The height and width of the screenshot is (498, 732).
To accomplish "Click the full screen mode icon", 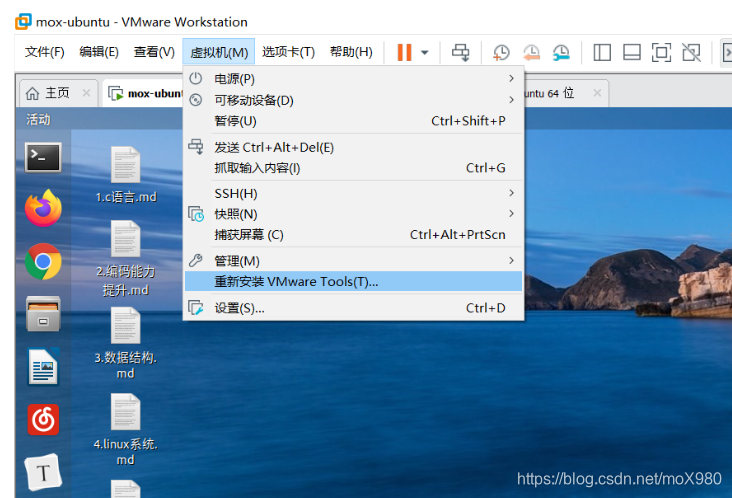I will pos(661,52).
